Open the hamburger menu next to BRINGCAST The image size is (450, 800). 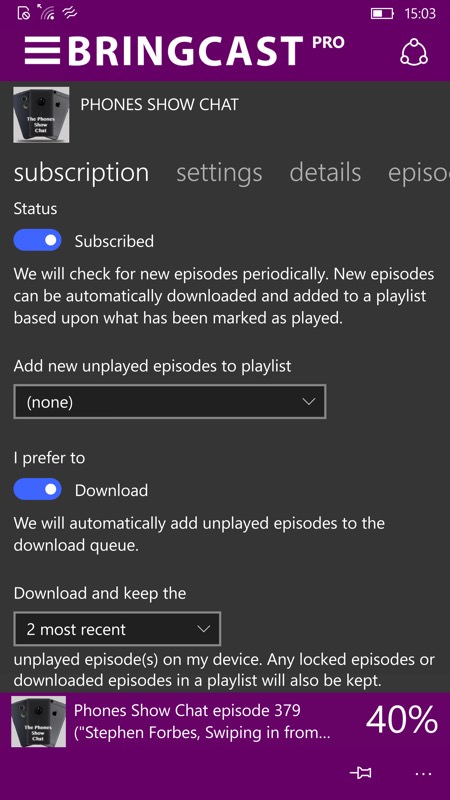42,51
